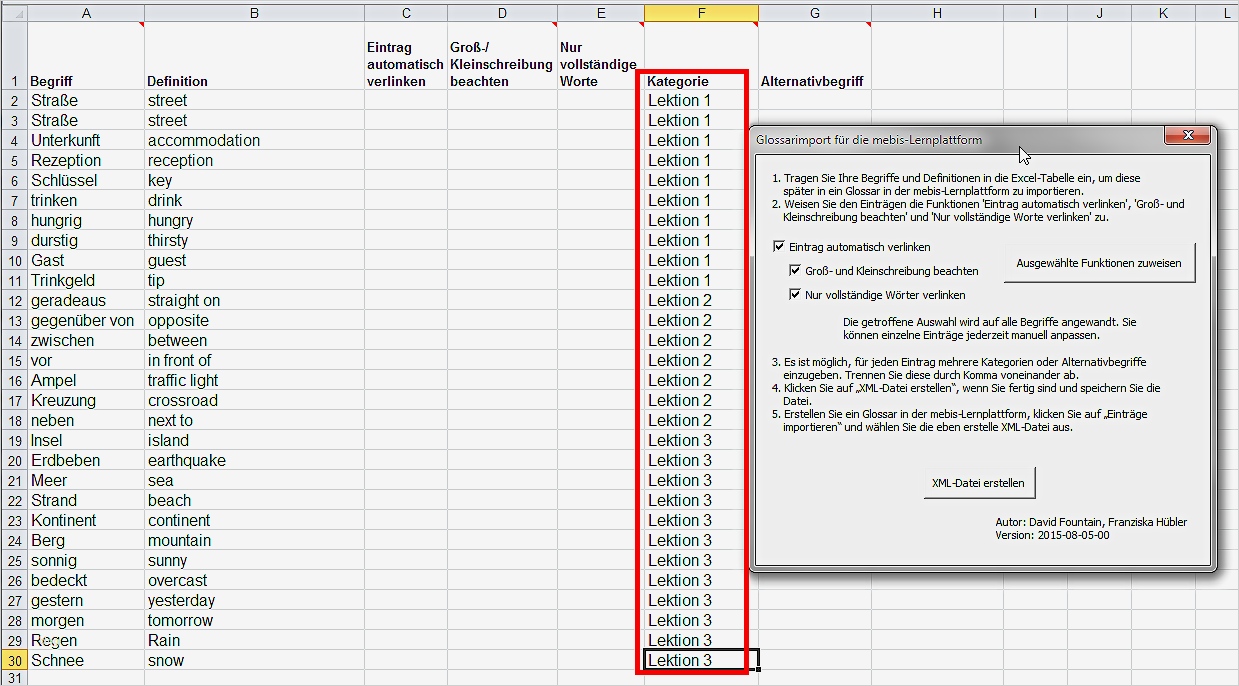The width and height of the screenshot is (1239, 686).
Task: Select the cell containing 'snow'
Action: [255, 660]
